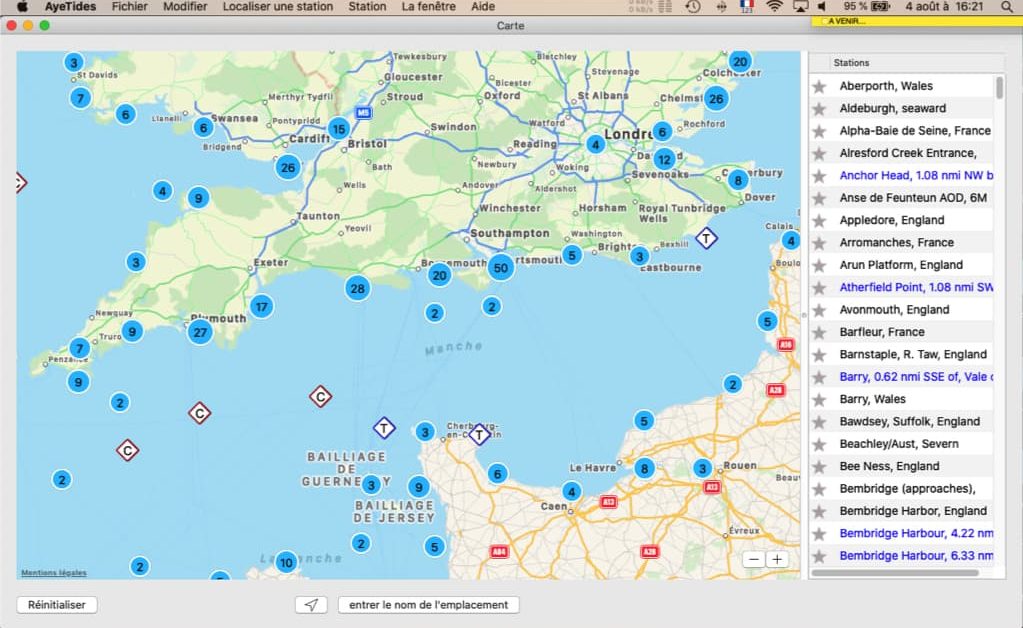Toggle favorite star for Avonmouth, England
The width and height of the screenshot is (1023, 628).
[819, 310]
